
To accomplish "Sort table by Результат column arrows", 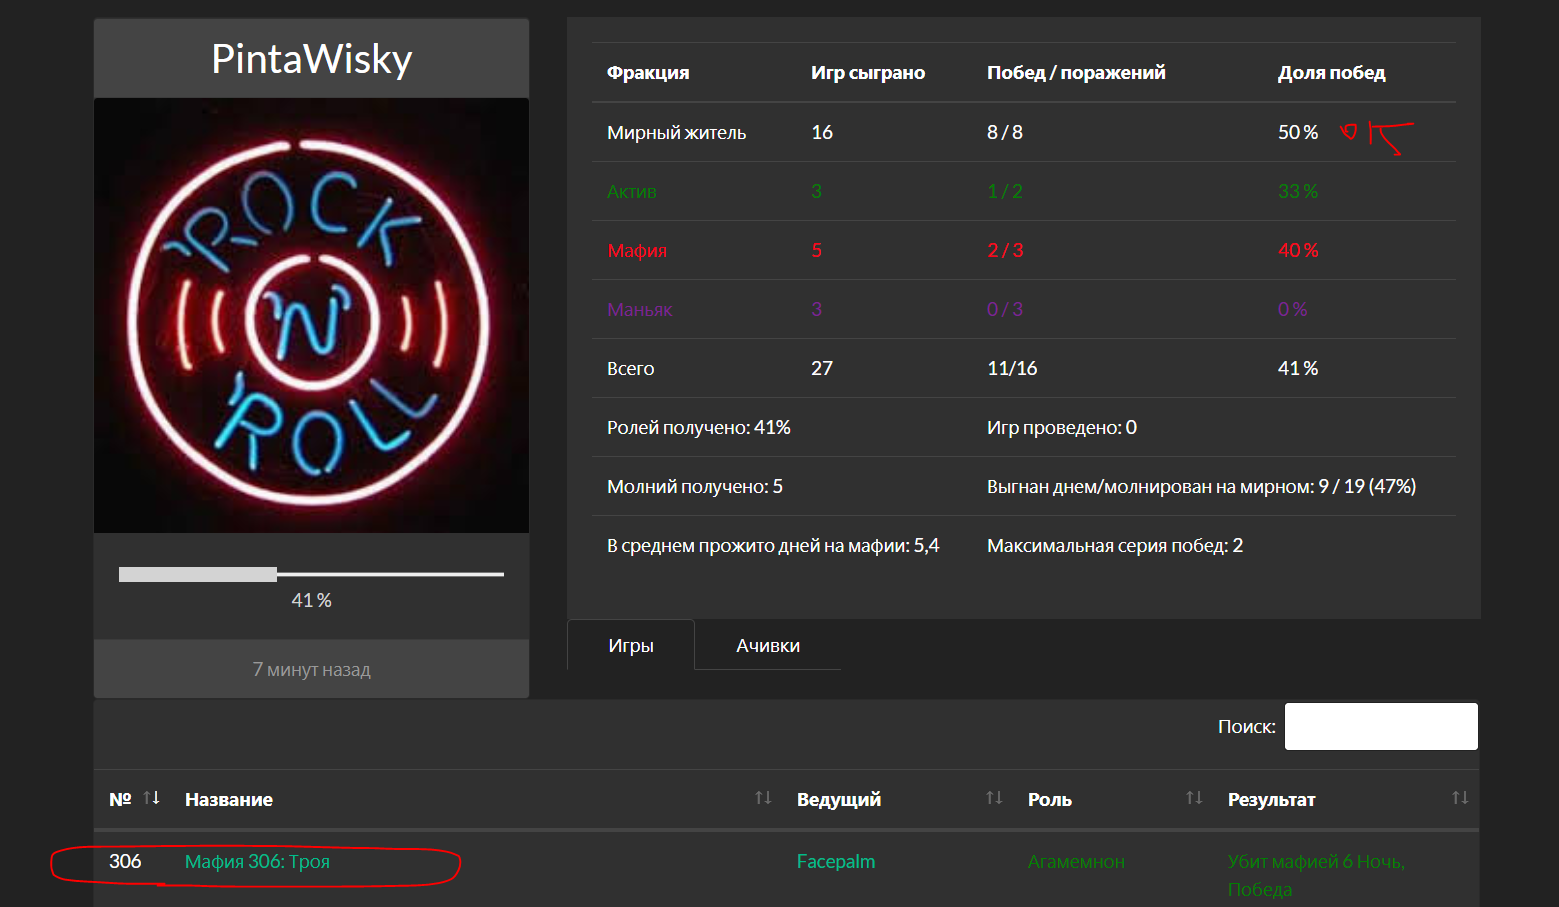I will [x=1460, y=798].
